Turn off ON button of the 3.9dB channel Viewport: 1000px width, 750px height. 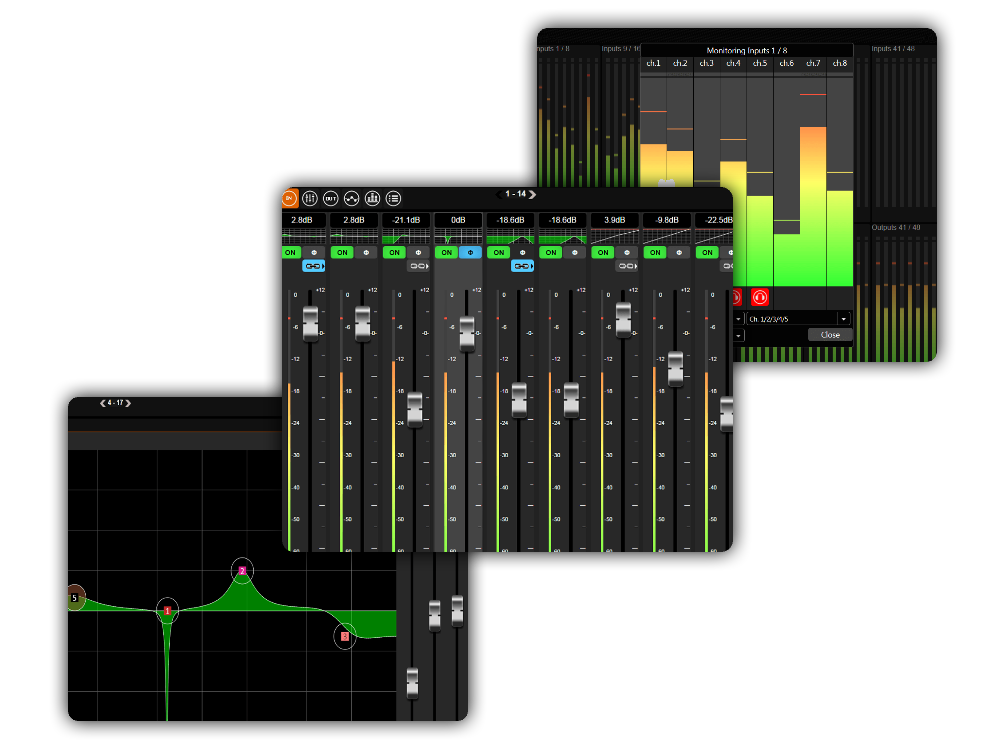click(603, 253)
